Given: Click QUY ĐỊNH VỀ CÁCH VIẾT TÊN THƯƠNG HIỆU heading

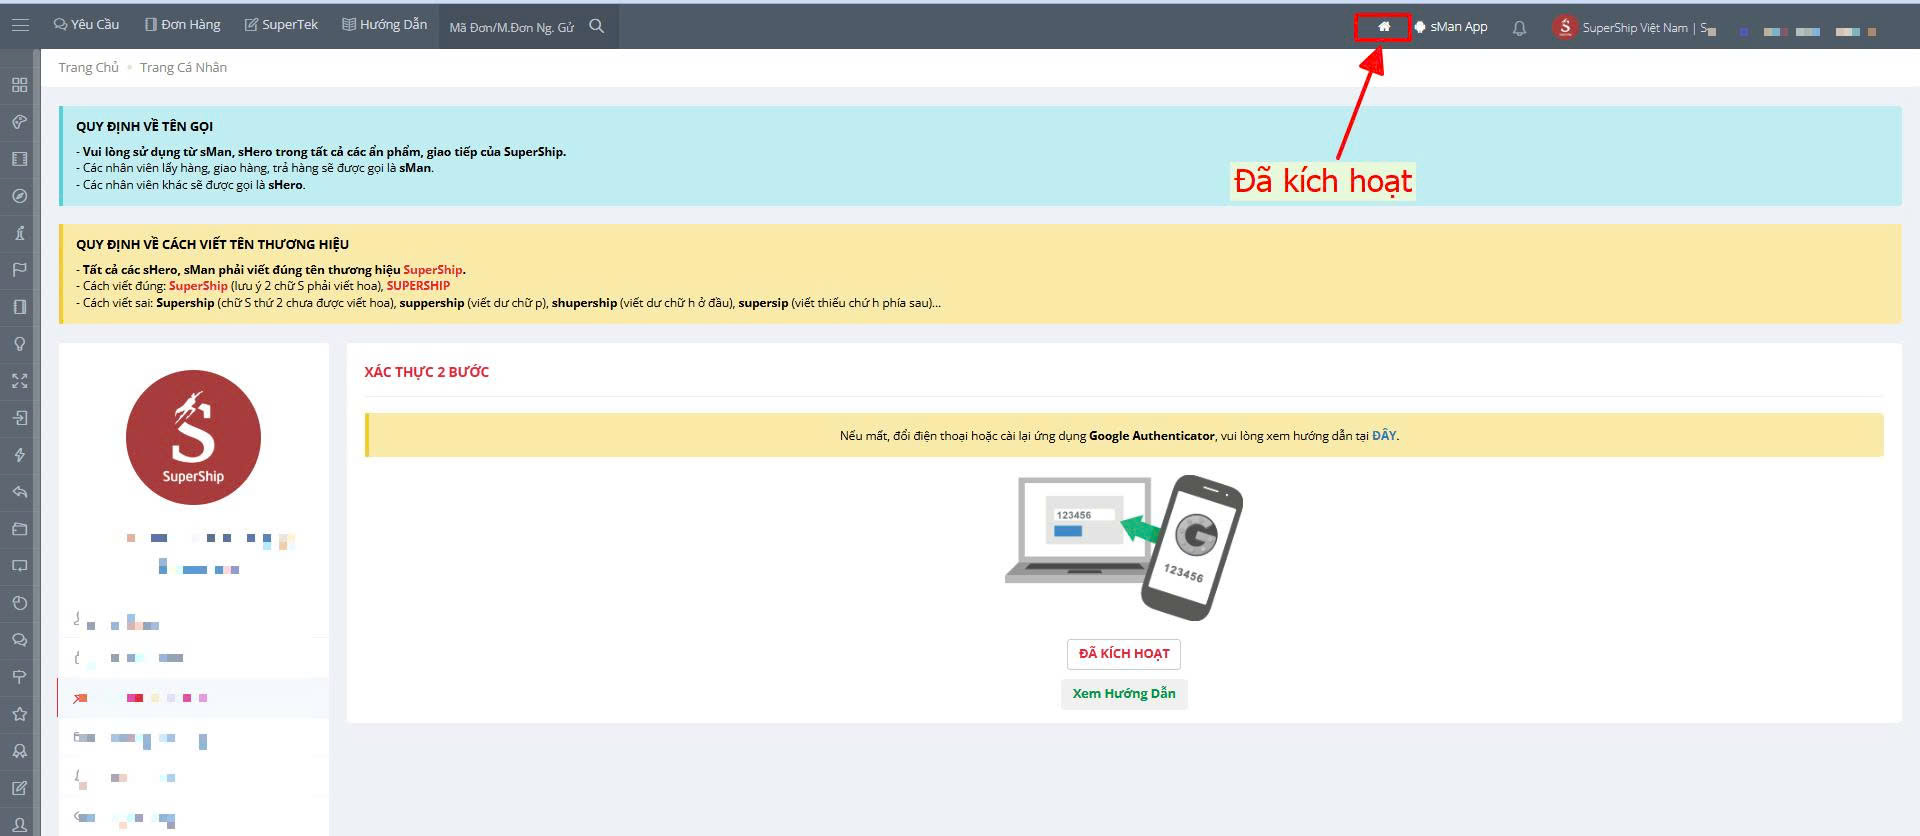Looking at the screenshot, I should point(212,244).
